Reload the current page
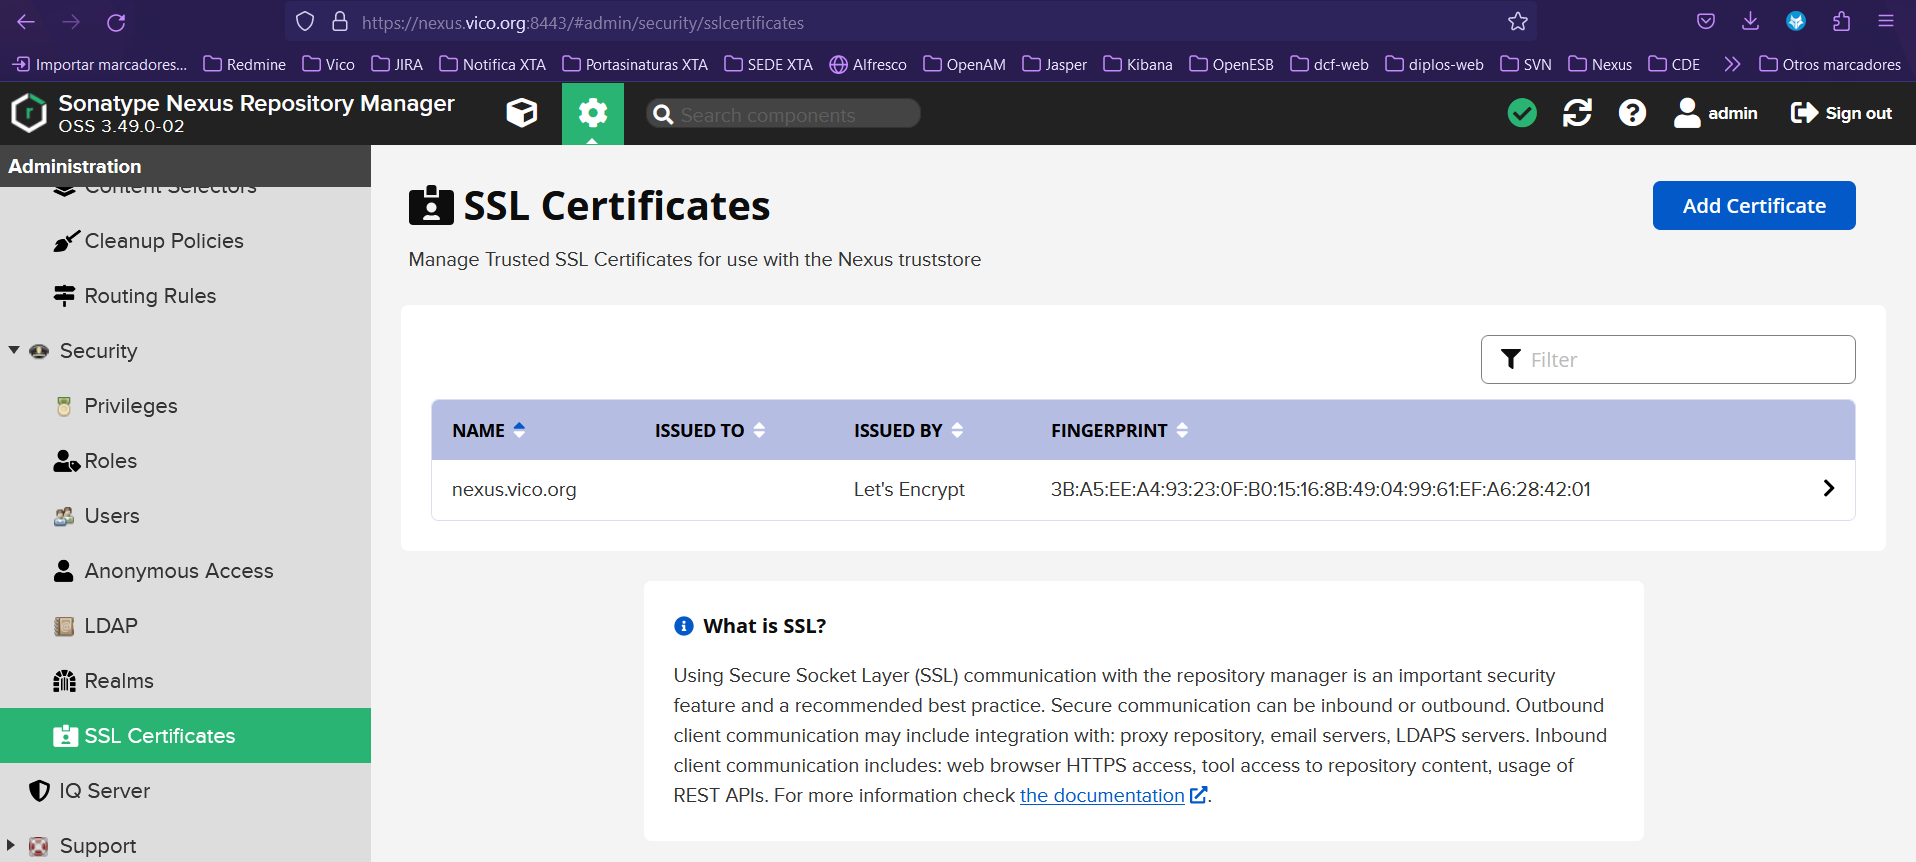 [x=116, y=22]
